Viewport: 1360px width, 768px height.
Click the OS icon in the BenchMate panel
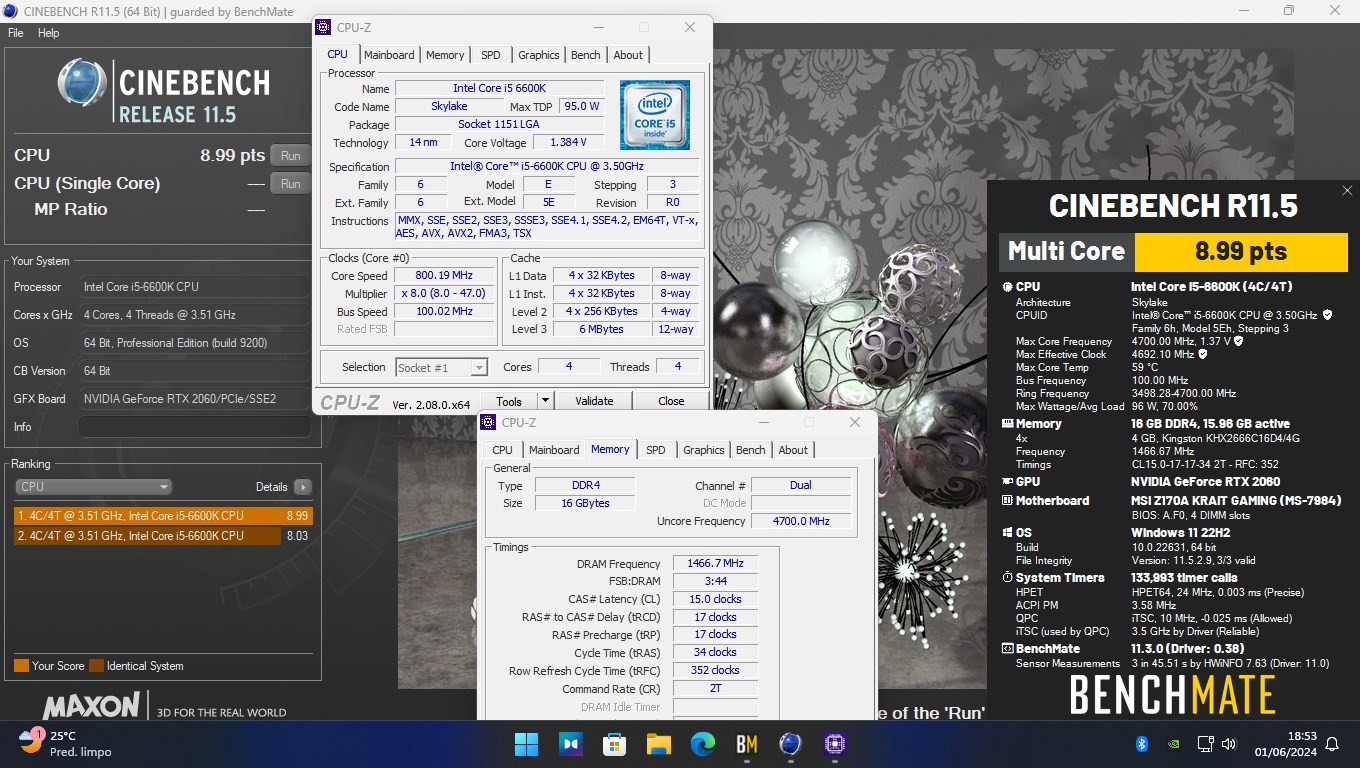(1006, 533)
